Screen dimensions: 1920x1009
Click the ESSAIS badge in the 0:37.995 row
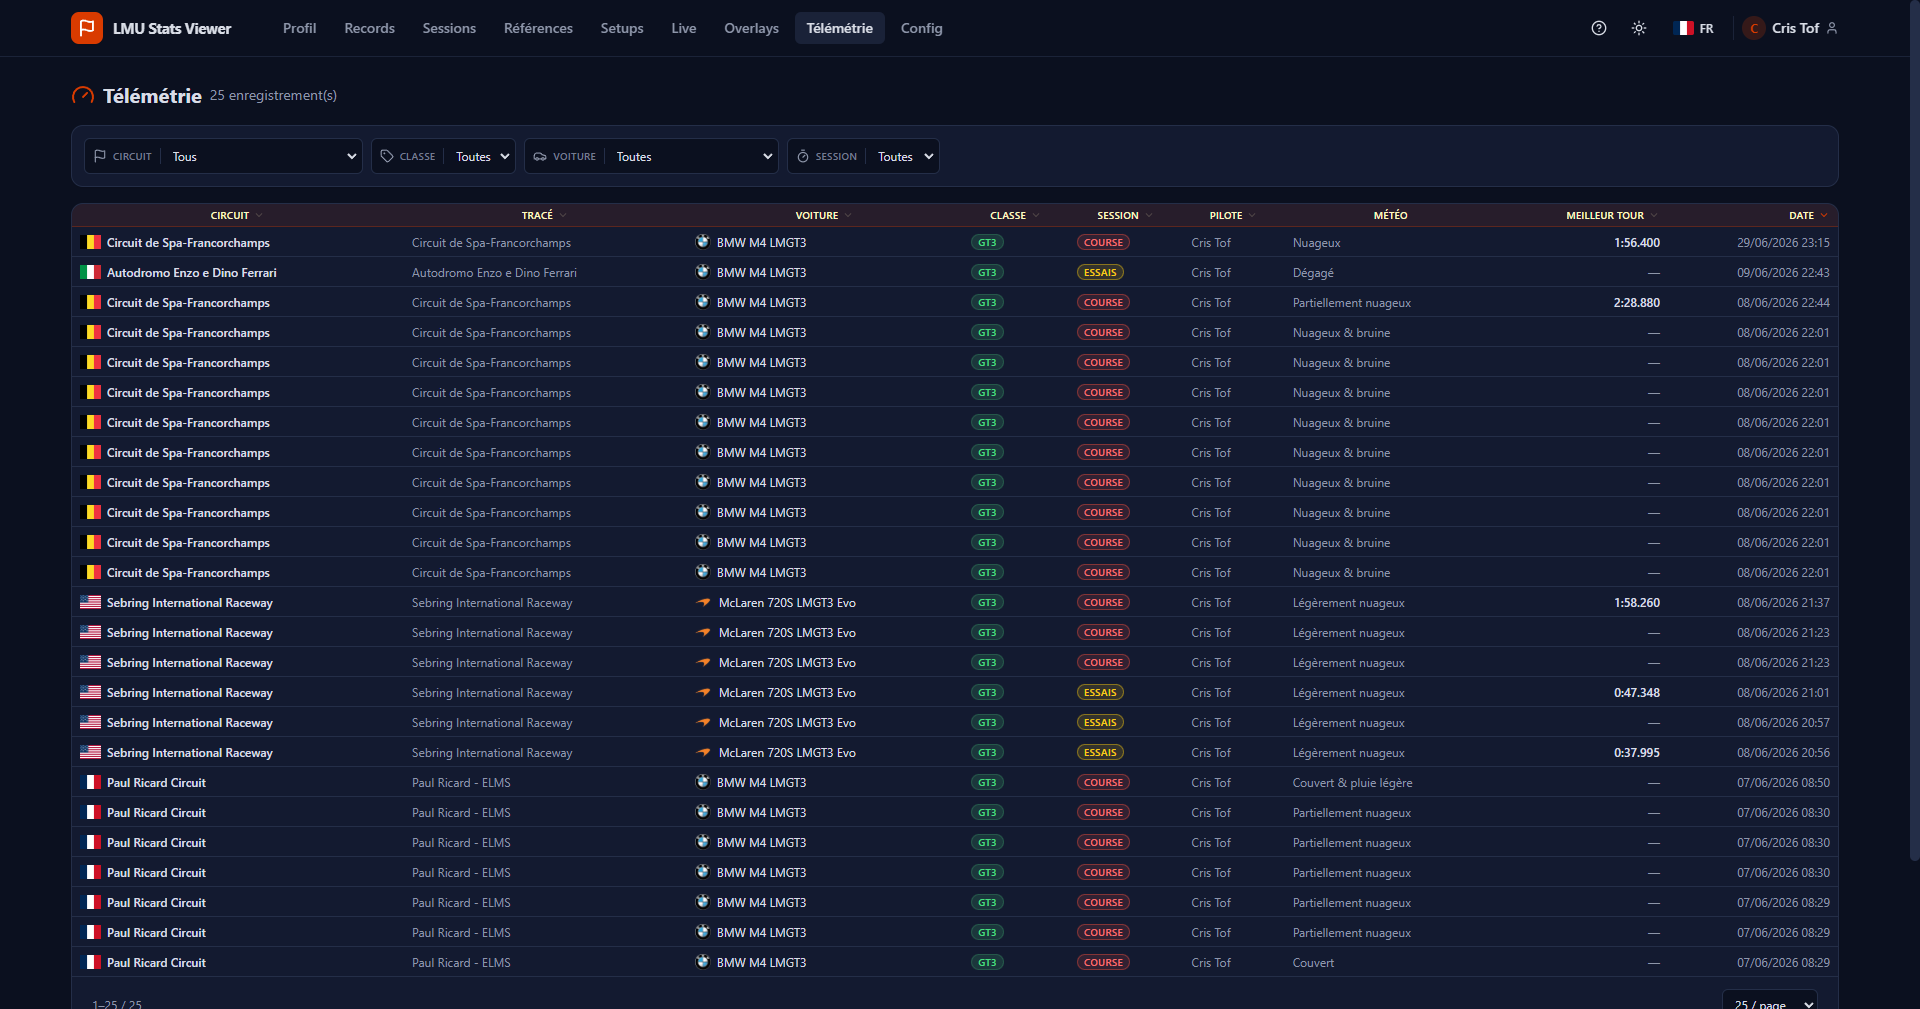coord(1100,752)
